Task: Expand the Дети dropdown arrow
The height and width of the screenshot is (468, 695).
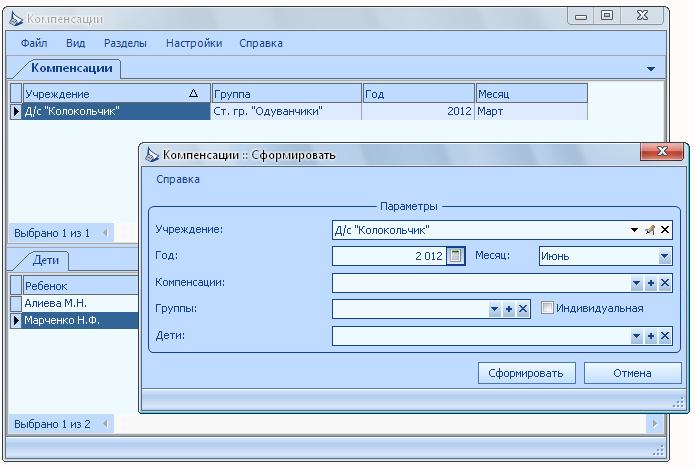Action: coord(636,336)
